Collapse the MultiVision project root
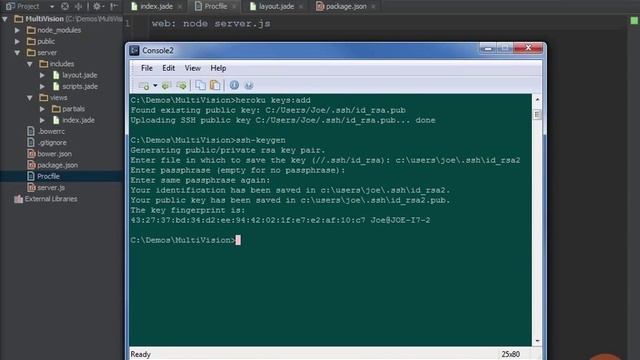 5,19
